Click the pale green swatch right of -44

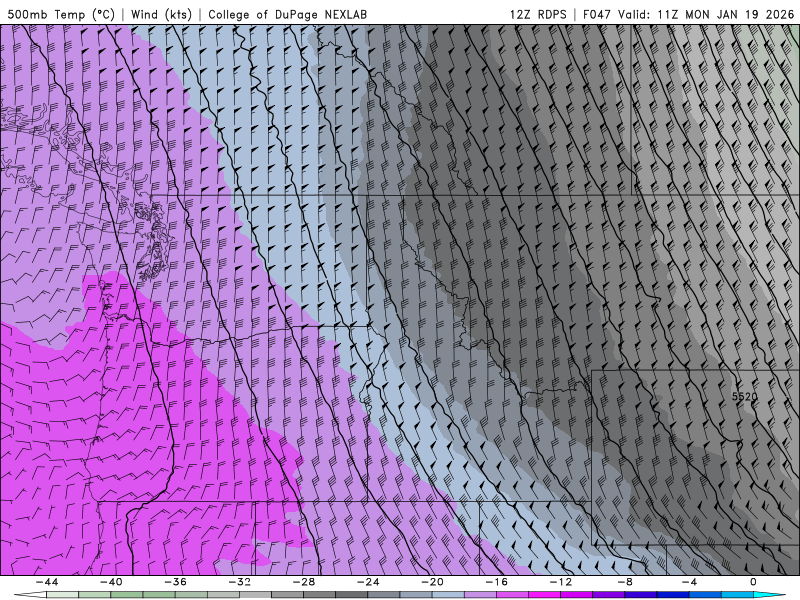tap(63, 595)
